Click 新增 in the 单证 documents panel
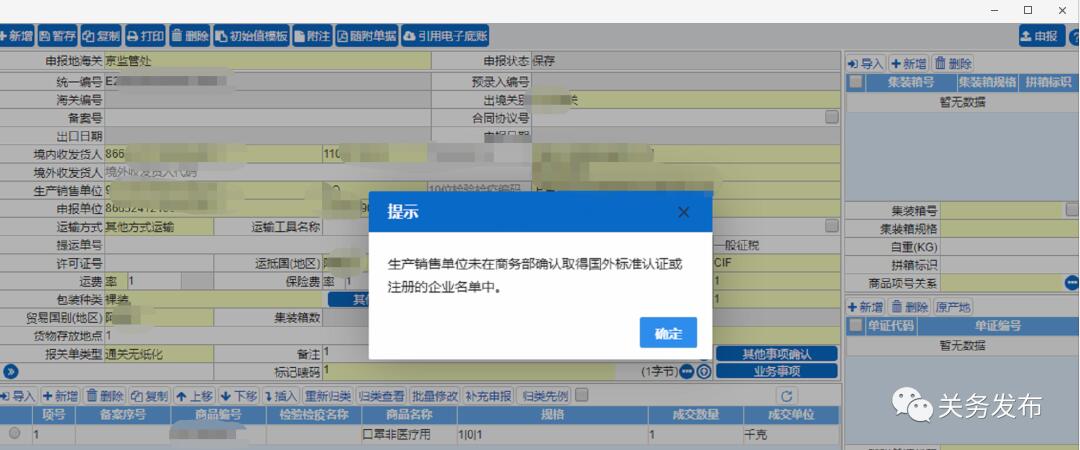1080x450 pixels. (866, 307)
